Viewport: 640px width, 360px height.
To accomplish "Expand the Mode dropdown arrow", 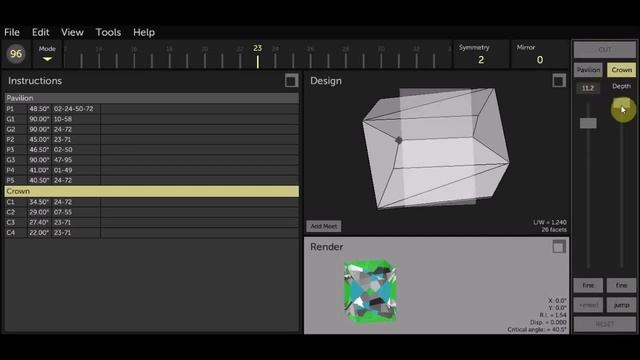I will coord(47,59).
